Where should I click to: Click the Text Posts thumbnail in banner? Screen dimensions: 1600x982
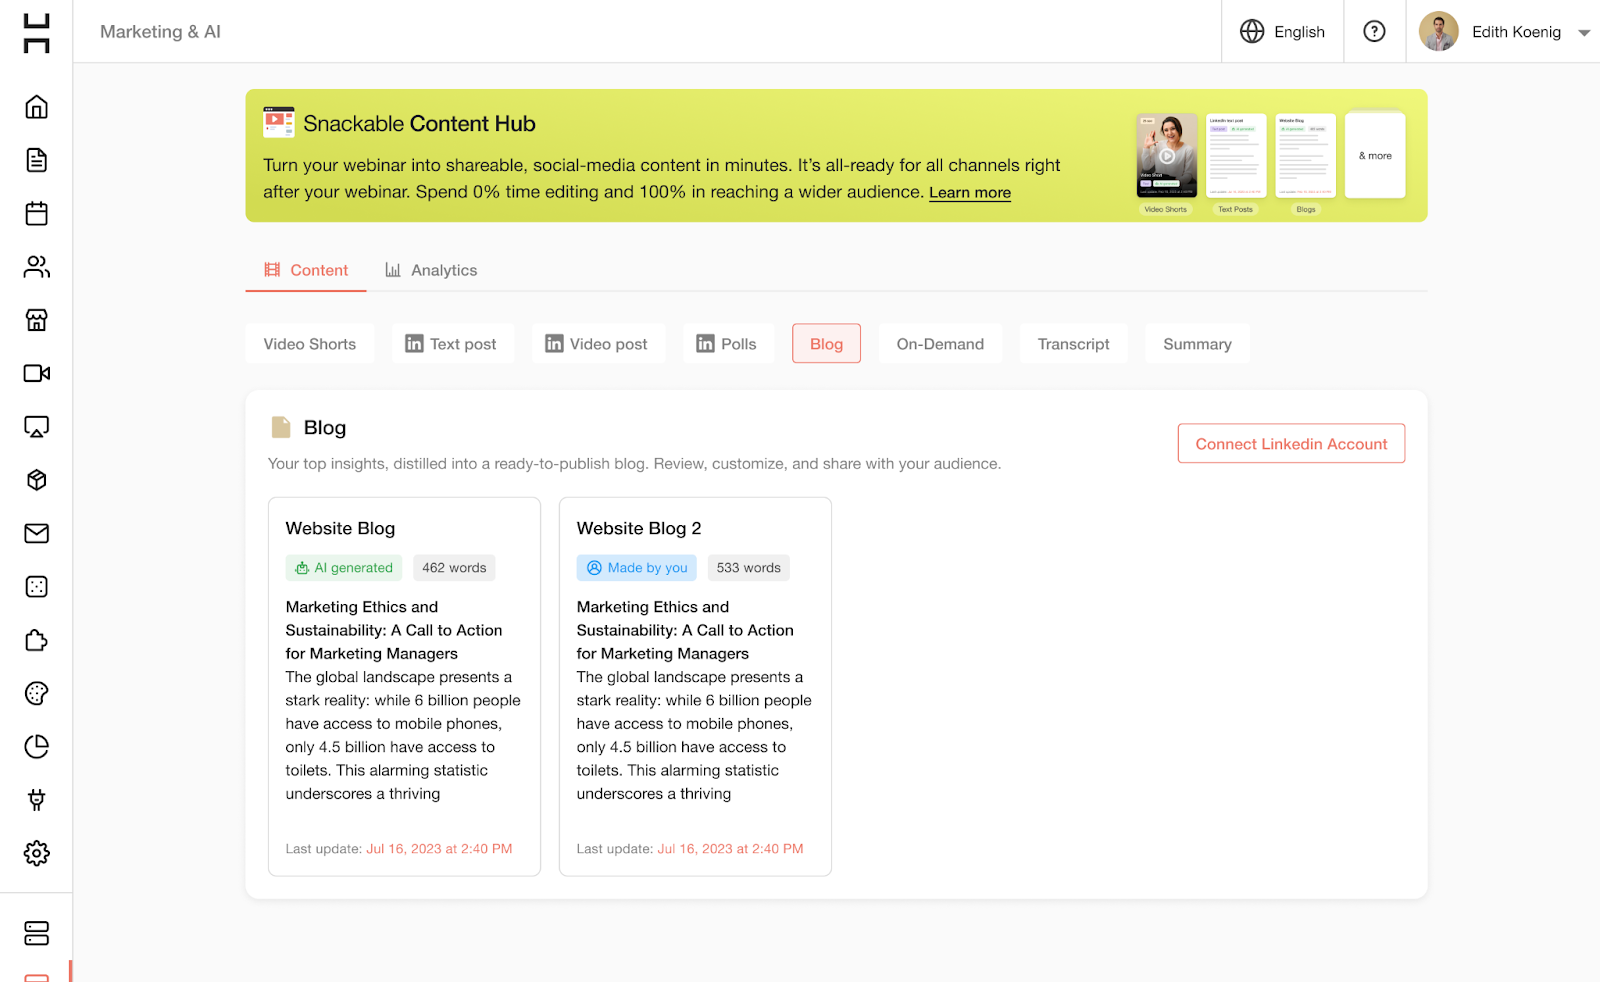point(1236,155)
